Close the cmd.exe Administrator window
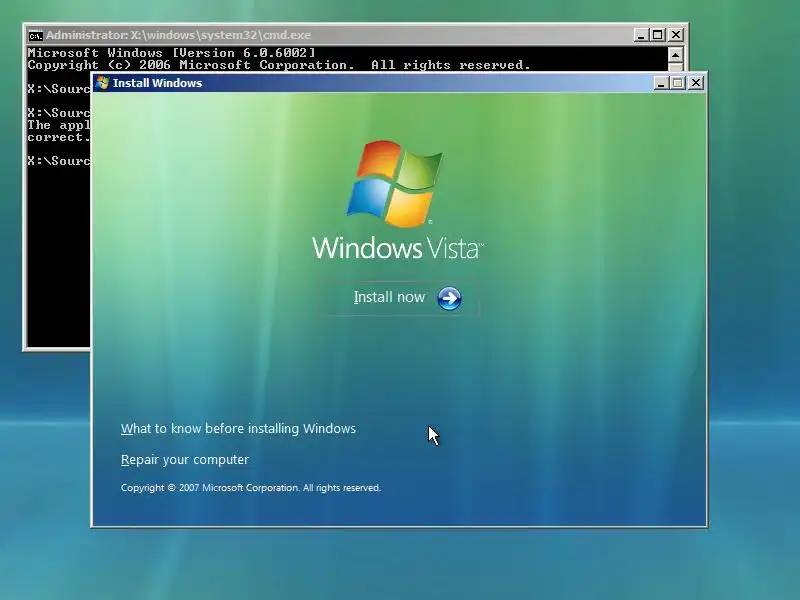The image size is (800, 600). [x=676, y=35]
